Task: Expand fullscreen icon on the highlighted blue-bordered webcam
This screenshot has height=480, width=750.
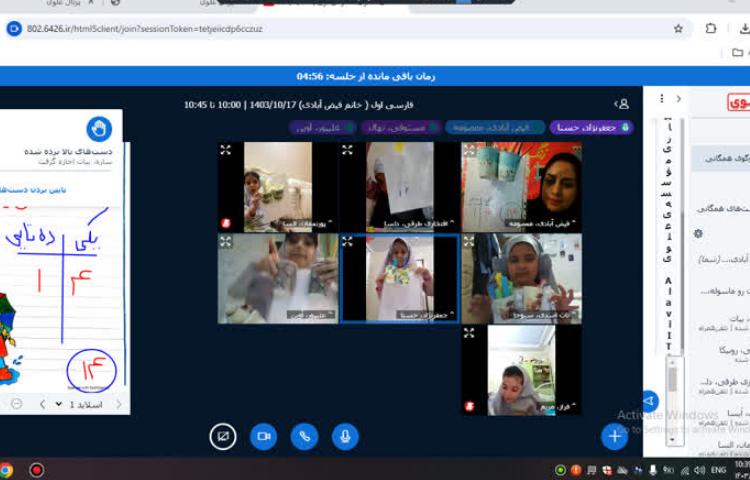Action: point(347,241)
